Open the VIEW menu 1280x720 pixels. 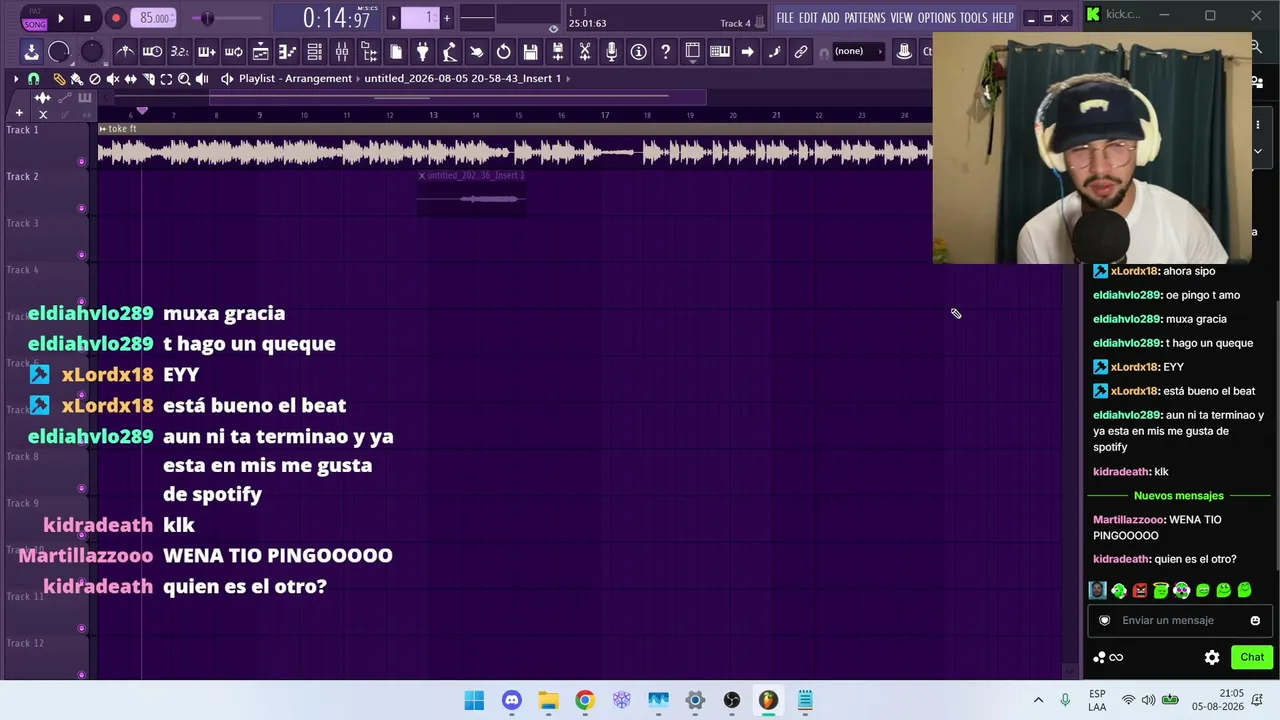click(901, 18)
